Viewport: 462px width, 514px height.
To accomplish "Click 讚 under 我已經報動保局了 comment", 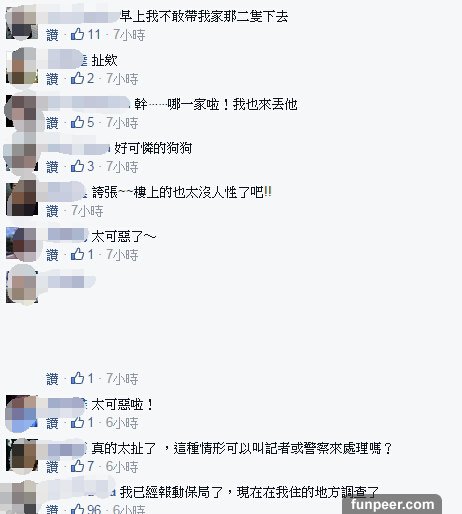I will (x=52, y=509).
